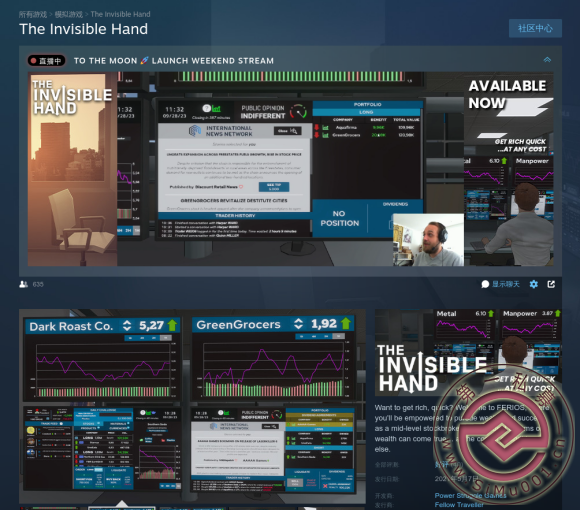Click the page title The Invisible Hand
This screenshot has width=580, height=510.
pyautogui.click(x=84, y=29)
